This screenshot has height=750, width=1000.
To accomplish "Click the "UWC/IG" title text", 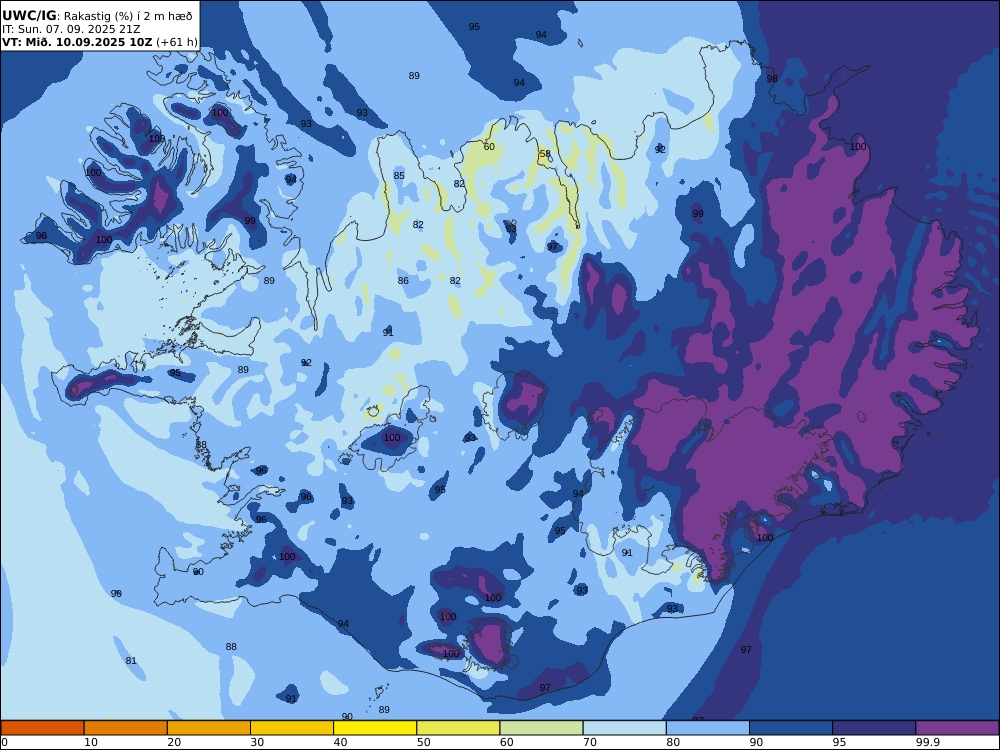I will [x=29, y=16].
